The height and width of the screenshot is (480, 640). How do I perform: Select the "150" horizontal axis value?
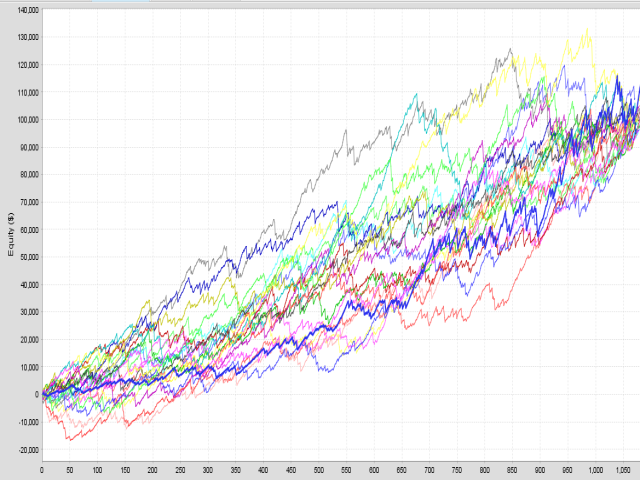(125, 470)
